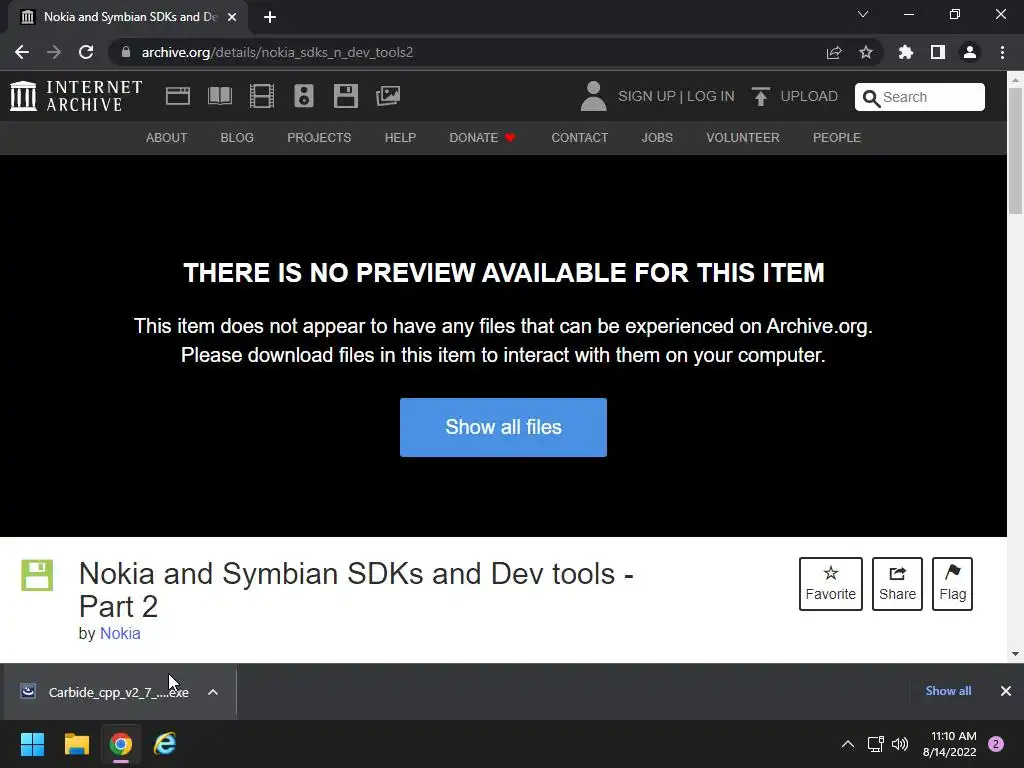Image resolution: width=1024 pixels, height=768 pixels.
Task: Open the PROJECTS menu item
Action: pyautogui.click(x=319, y=138)
